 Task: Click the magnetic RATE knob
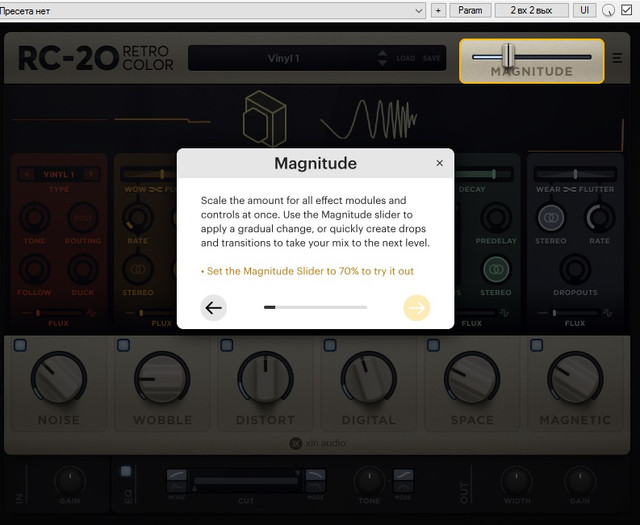point(600,218)
